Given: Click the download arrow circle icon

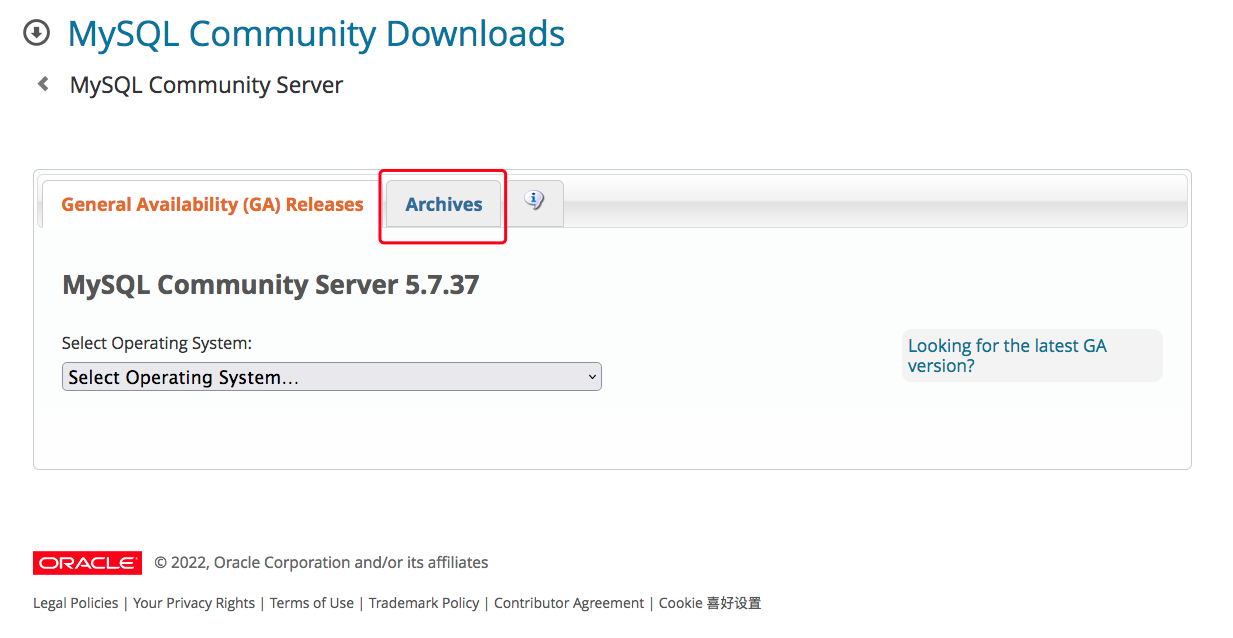Looking at the screenshot, I should 37,34.
